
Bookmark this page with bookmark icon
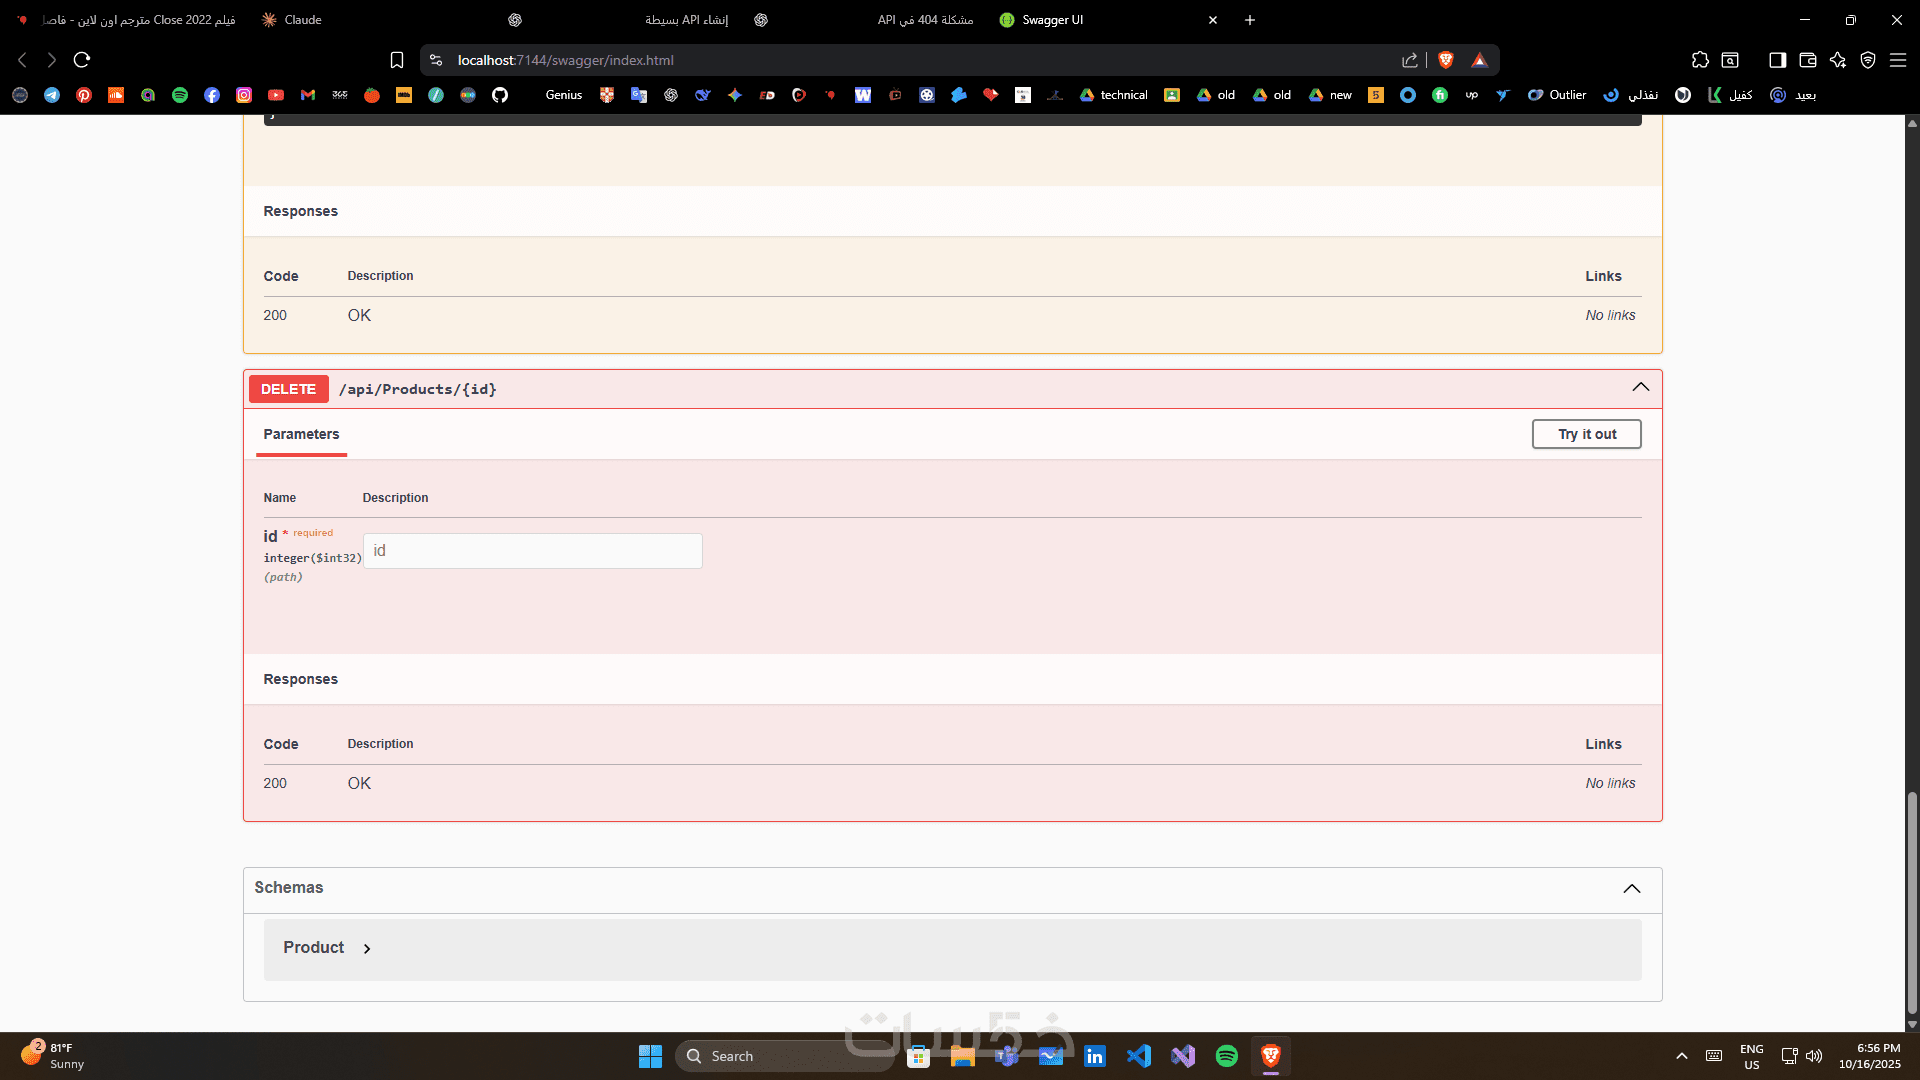click(397, 60)
